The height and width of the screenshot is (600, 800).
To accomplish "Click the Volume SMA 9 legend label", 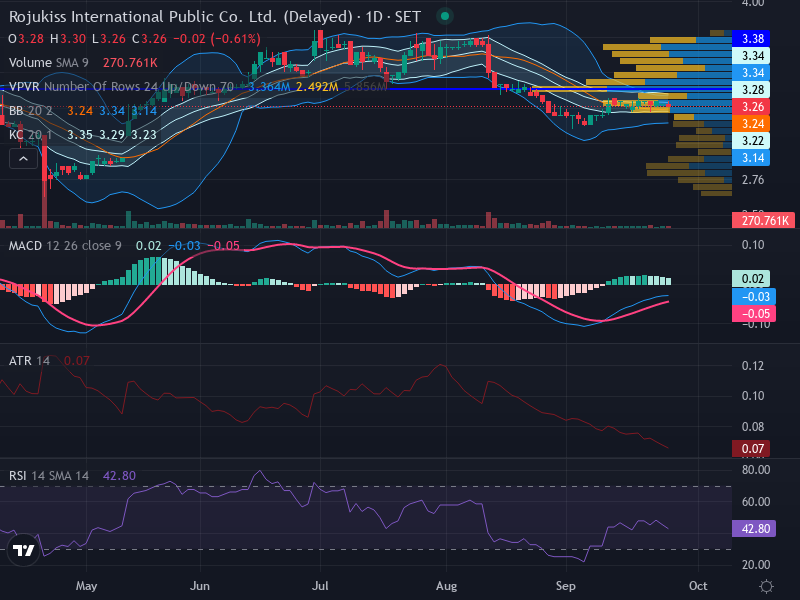I will [48, 63].
